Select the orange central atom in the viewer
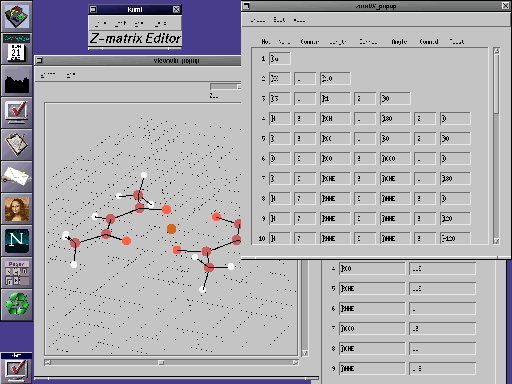The height and width of the screenshot is (384, 512). [x=171, y=229]
